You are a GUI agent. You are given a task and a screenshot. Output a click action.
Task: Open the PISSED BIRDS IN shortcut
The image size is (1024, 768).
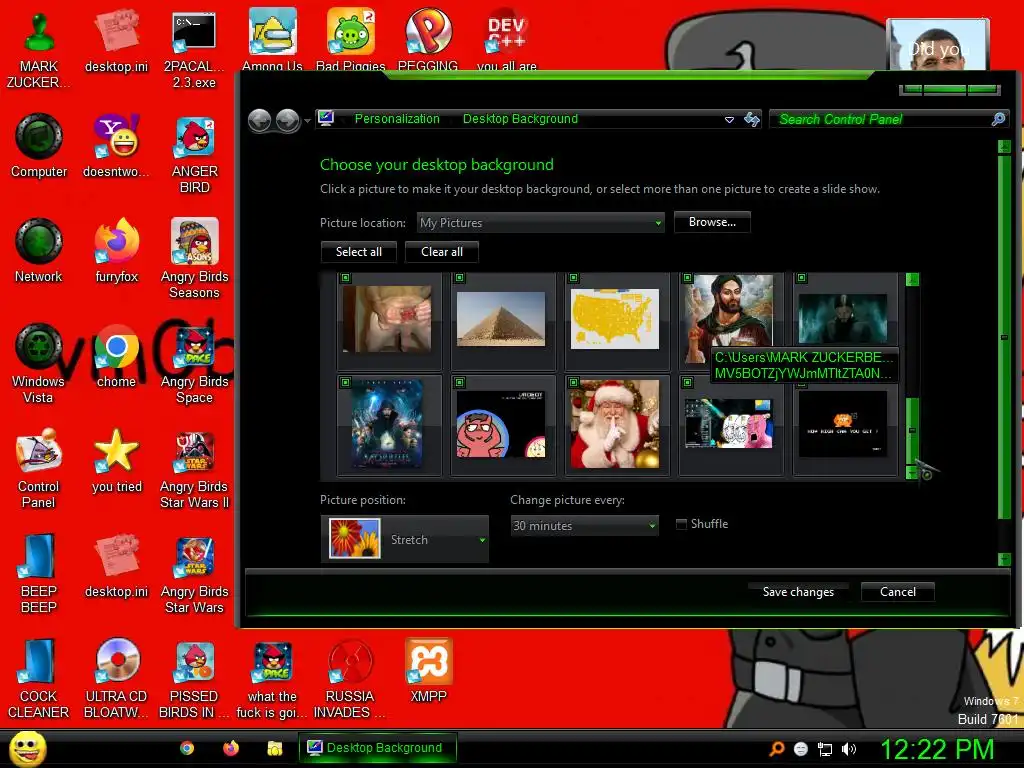pyautogui.click(x=195, y=679)
